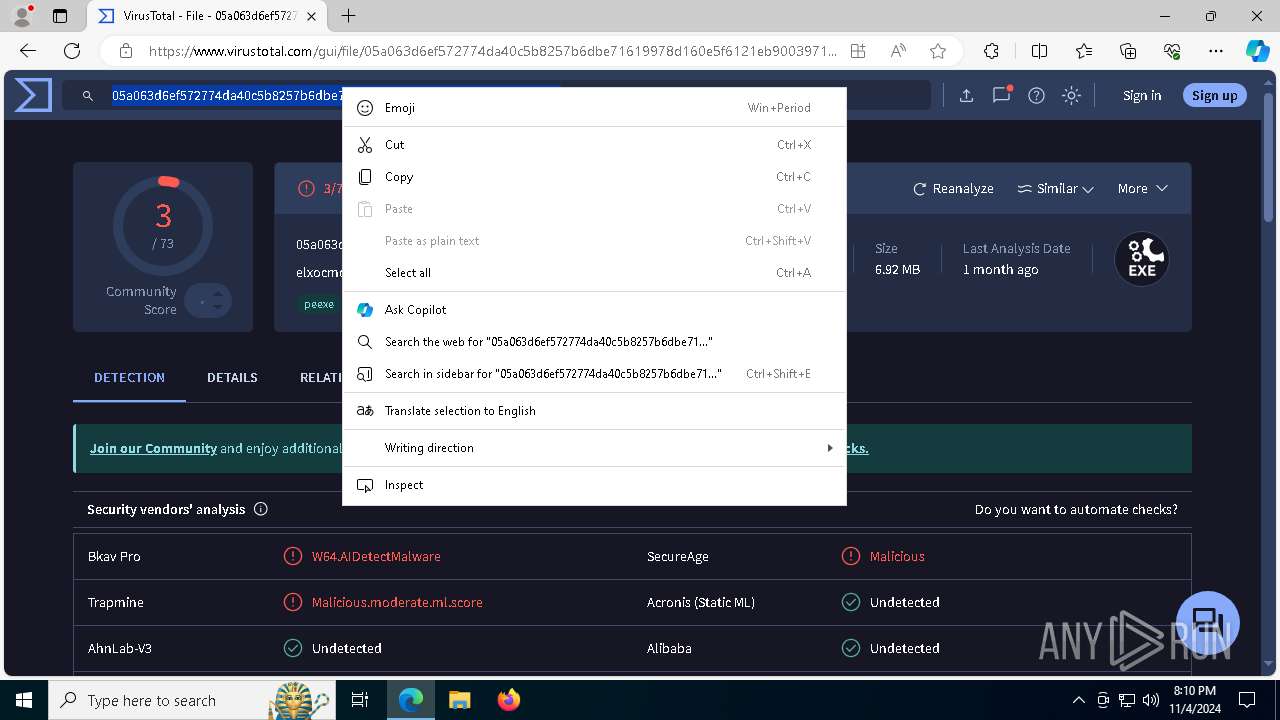Choose Emoji from context menu
This screenshot has width=1280, height=720.
click(594, 107)
